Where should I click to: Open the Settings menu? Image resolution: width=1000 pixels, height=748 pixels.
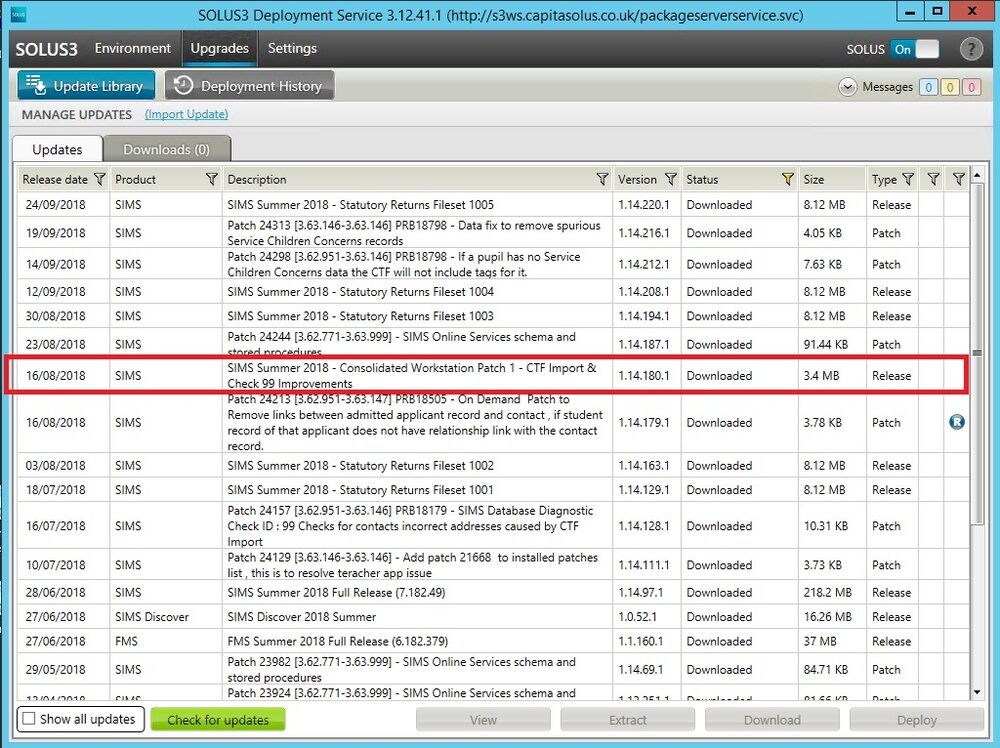click(292, 48)
